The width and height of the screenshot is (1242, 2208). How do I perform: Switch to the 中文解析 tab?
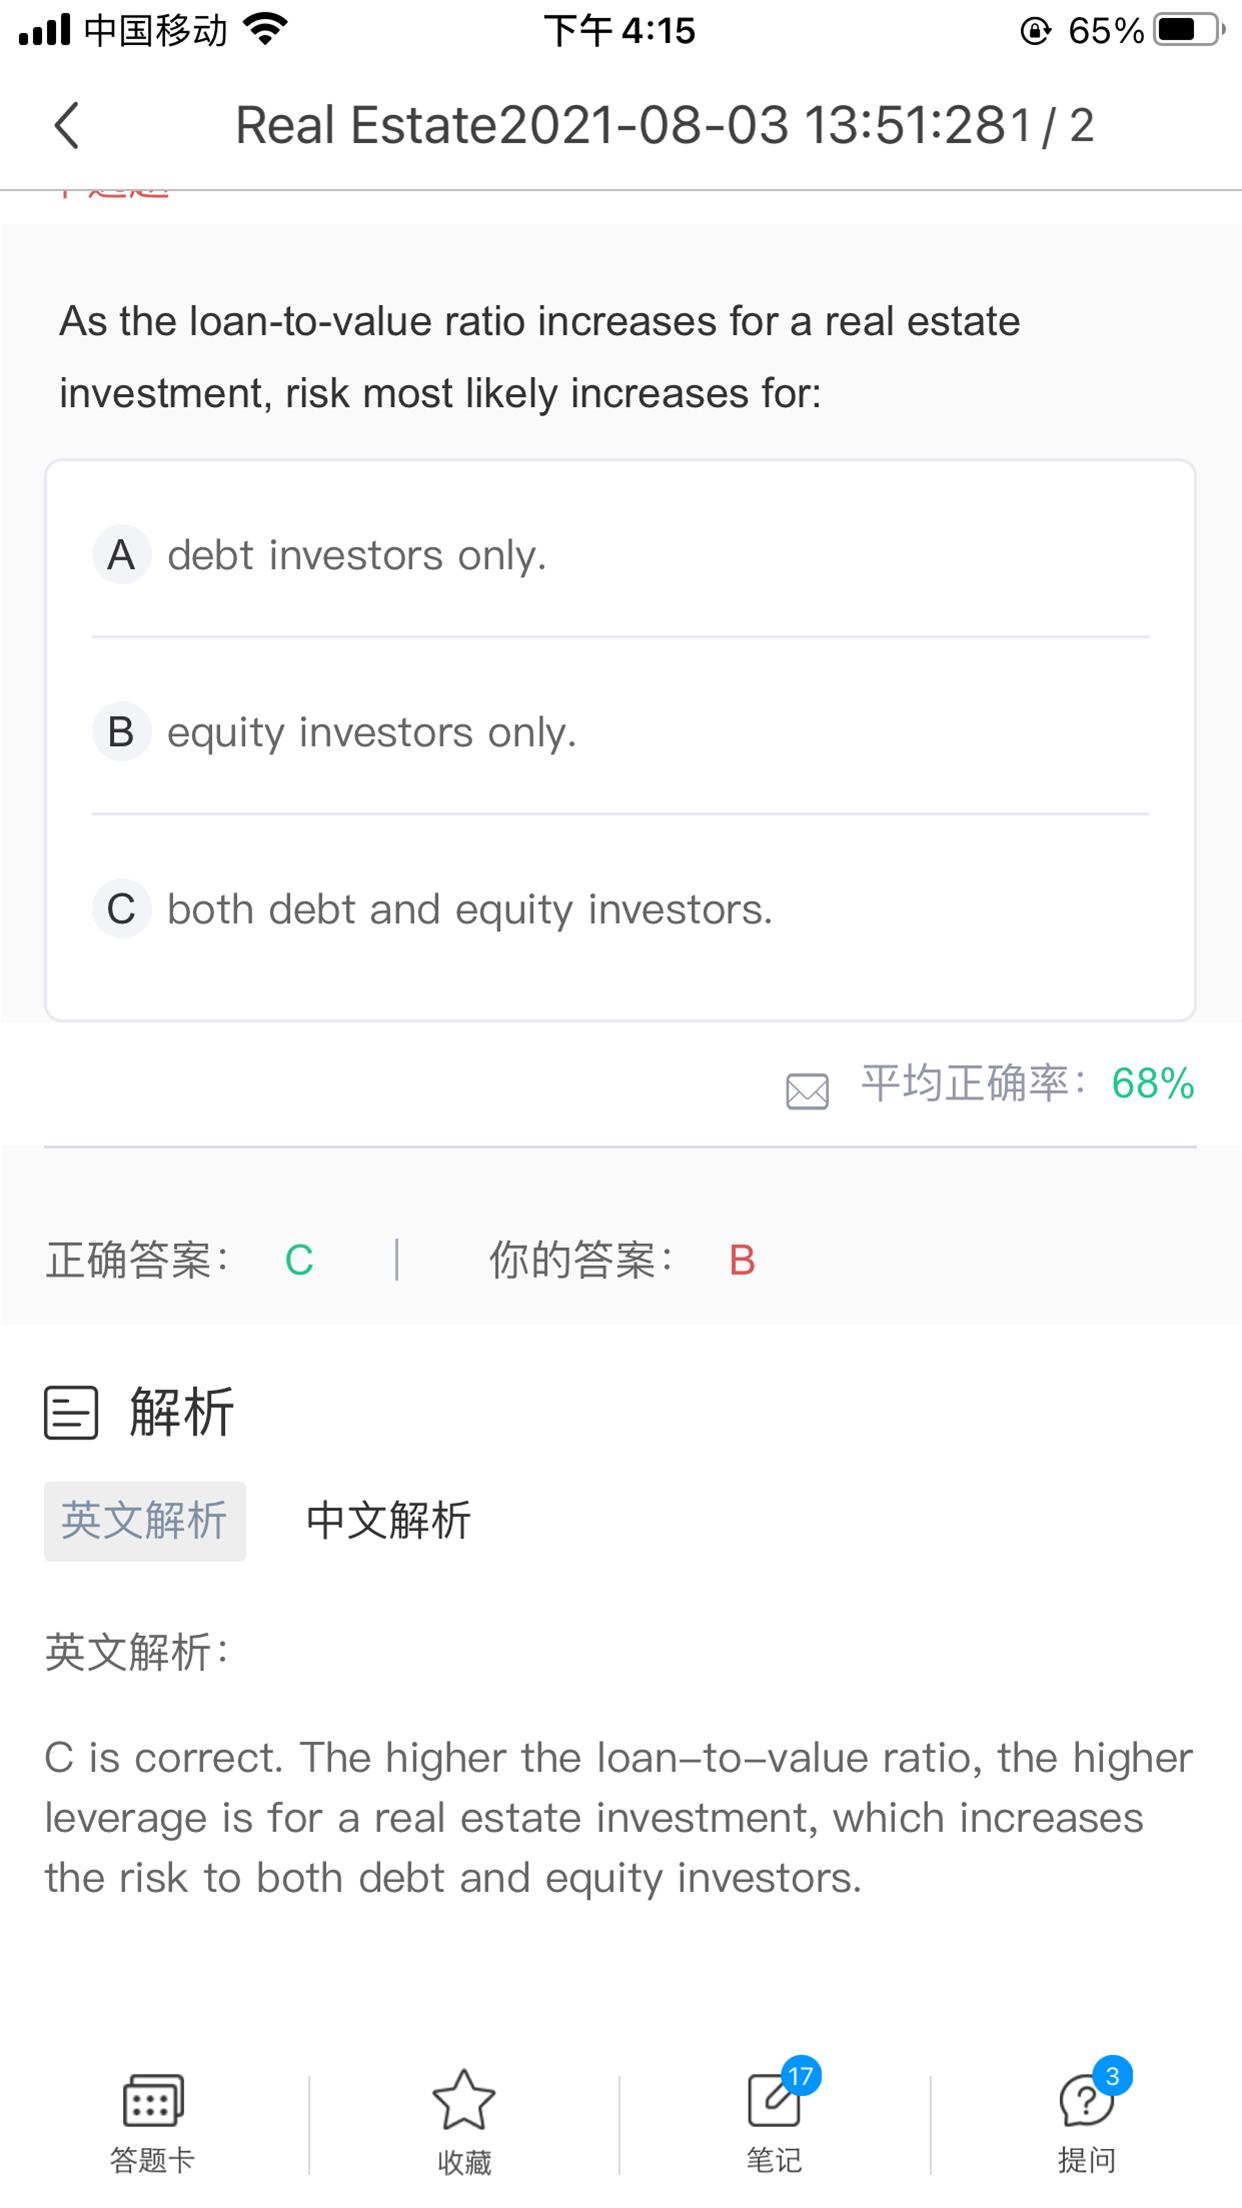pos(388,1521)
